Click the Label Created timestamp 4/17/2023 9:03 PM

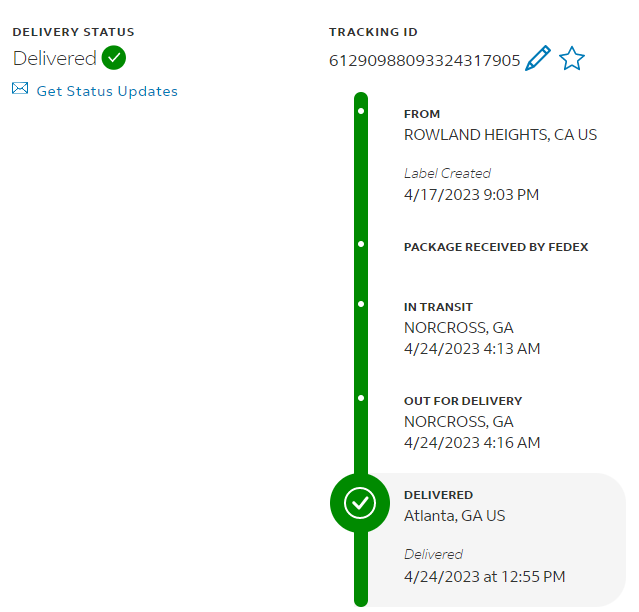point(471,194)
